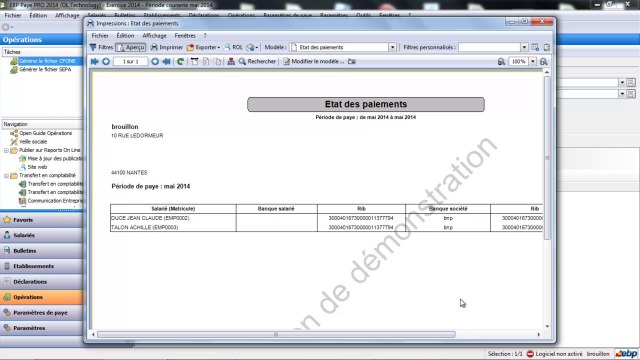Click the ebp logo in status bar

click(x=627, y=353)
